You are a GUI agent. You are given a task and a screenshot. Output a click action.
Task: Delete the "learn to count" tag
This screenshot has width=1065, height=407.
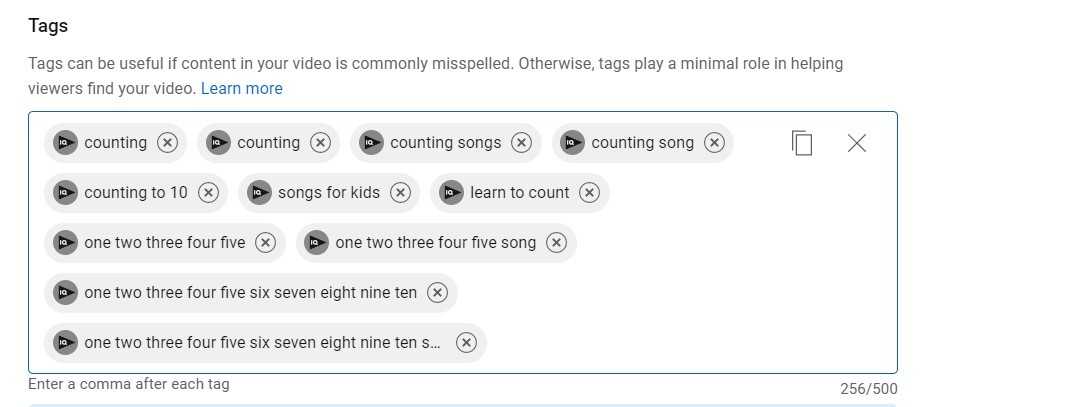[x=590, y=193]
